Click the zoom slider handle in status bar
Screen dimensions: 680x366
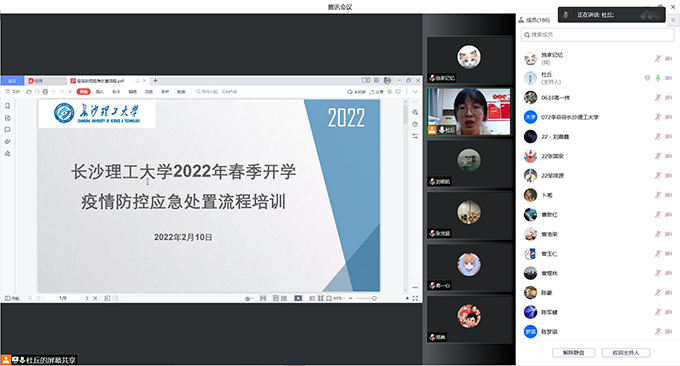pos(374,298)
